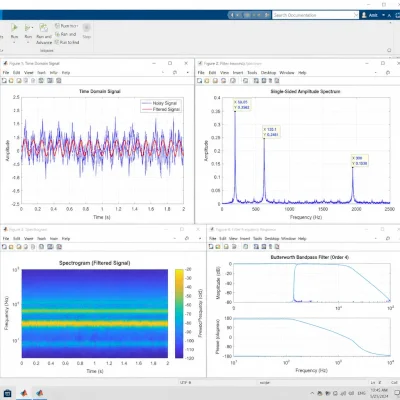
Task: Click Save Figure icon in Figure 4 toolbar
Action: [226, 247]
